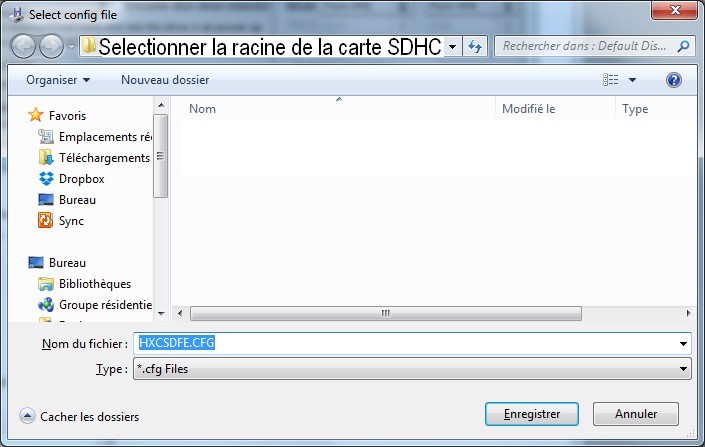Screen dimensions: 705x447
Task: Open the Organiser menu
Action: tap(58, 80)
